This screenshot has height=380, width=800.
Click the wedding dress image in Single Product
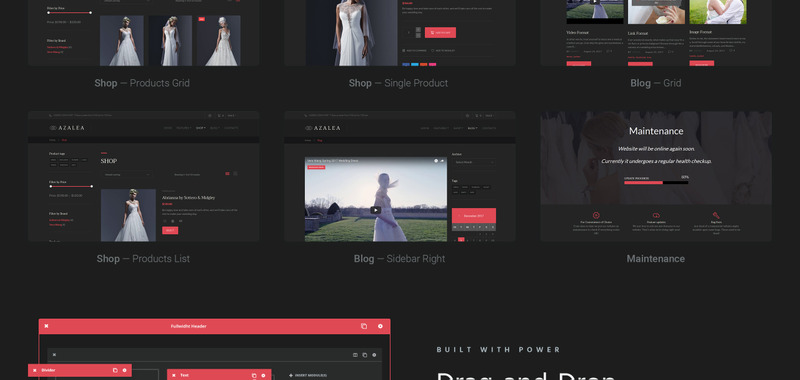[352, 33]
